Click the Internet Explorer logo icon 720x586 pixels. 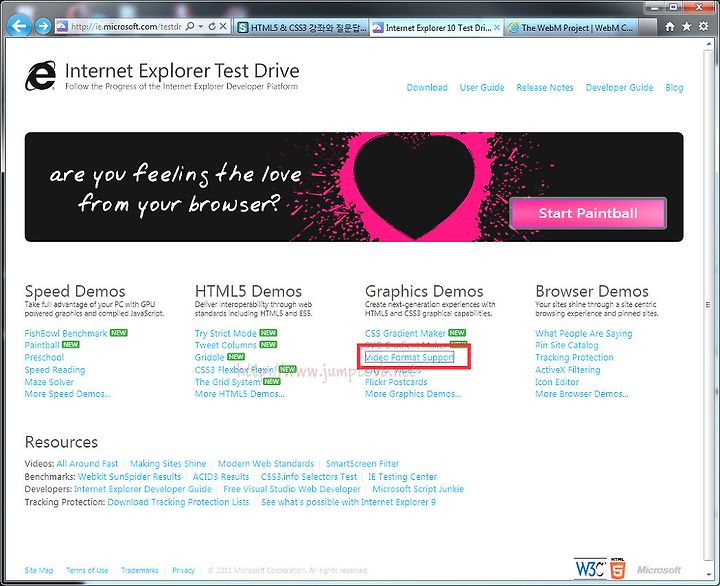tap(40, 76)
